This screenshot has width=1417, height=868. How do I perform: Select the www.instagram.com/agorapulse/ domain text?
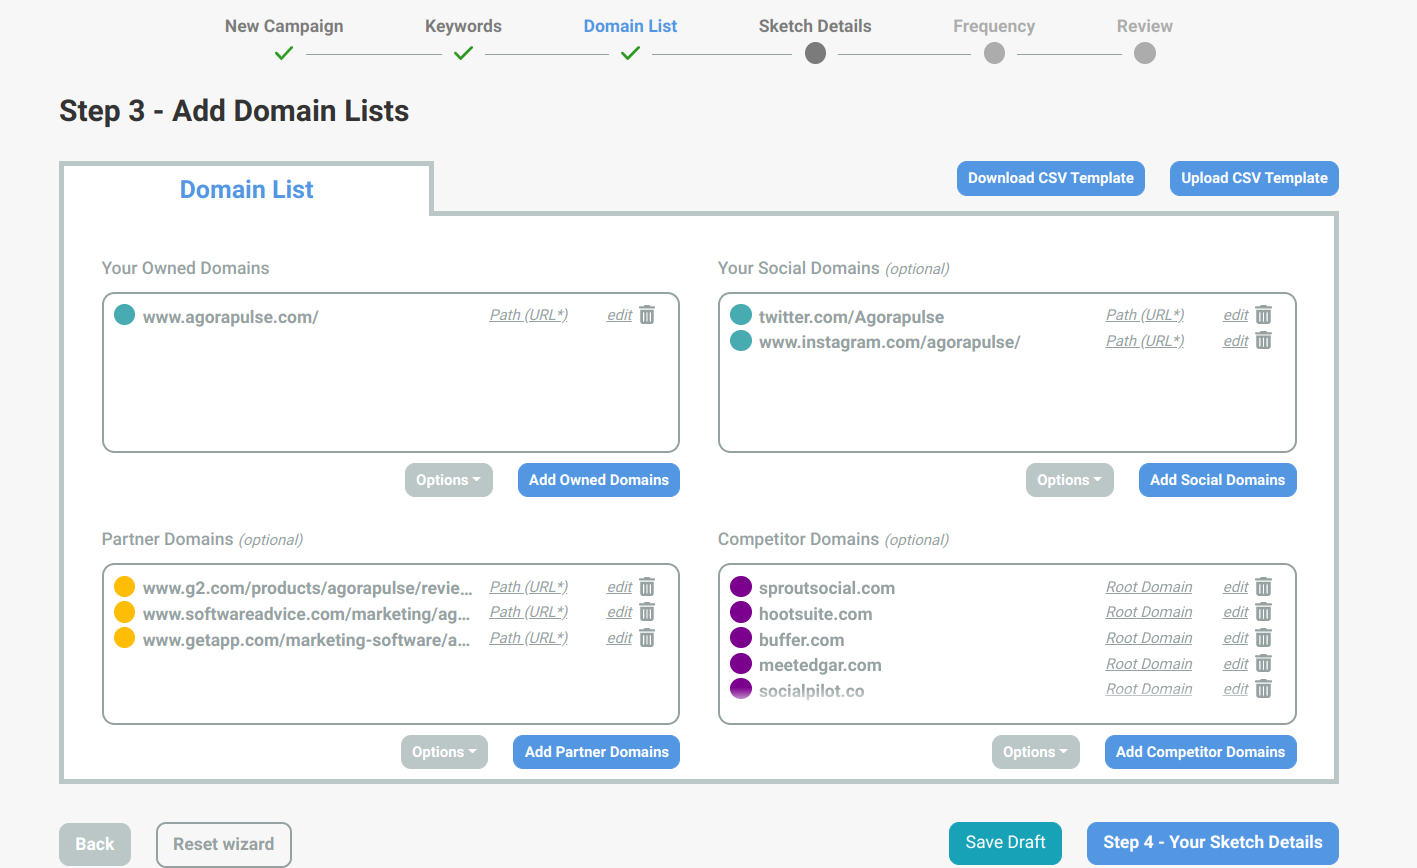tap(889, 342)
